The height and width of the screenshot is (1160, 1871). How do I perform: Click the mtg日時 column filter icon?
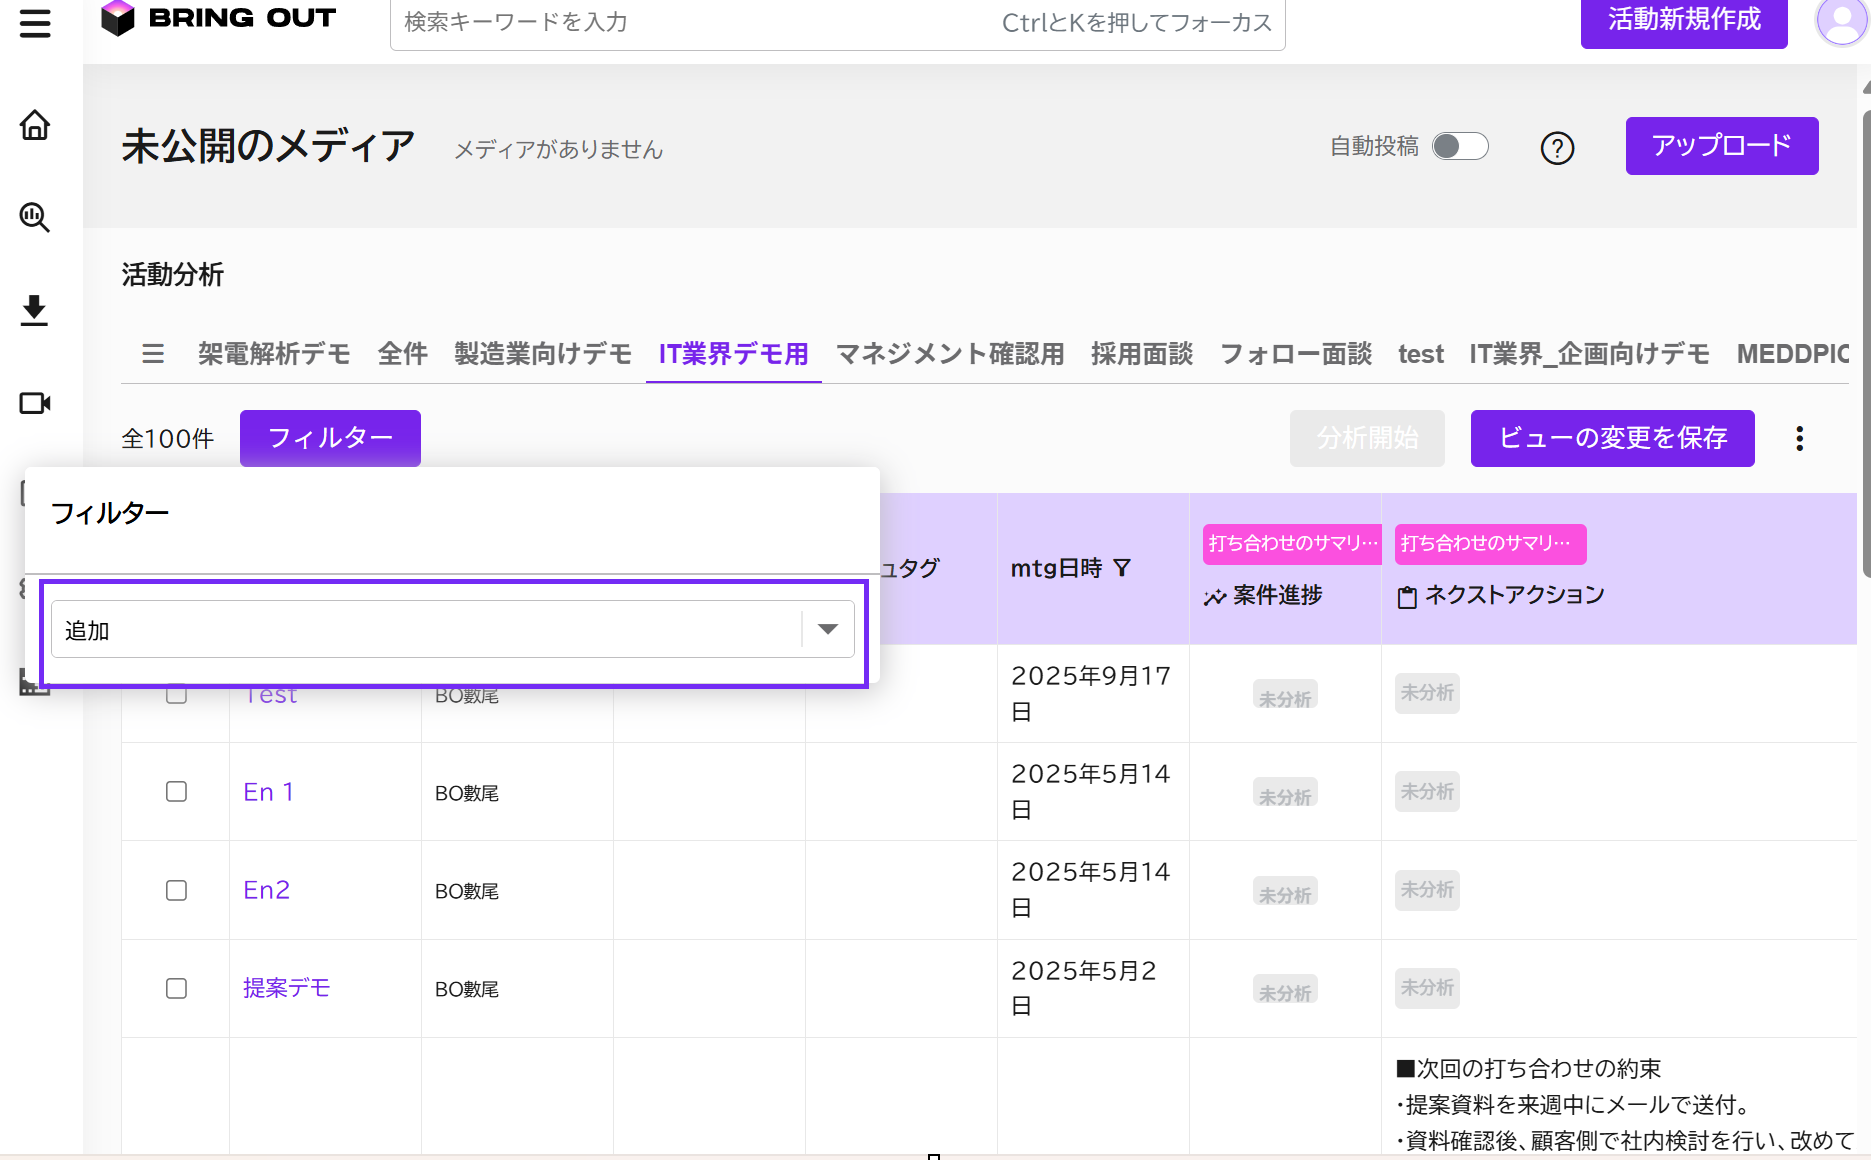[1122, 568]
